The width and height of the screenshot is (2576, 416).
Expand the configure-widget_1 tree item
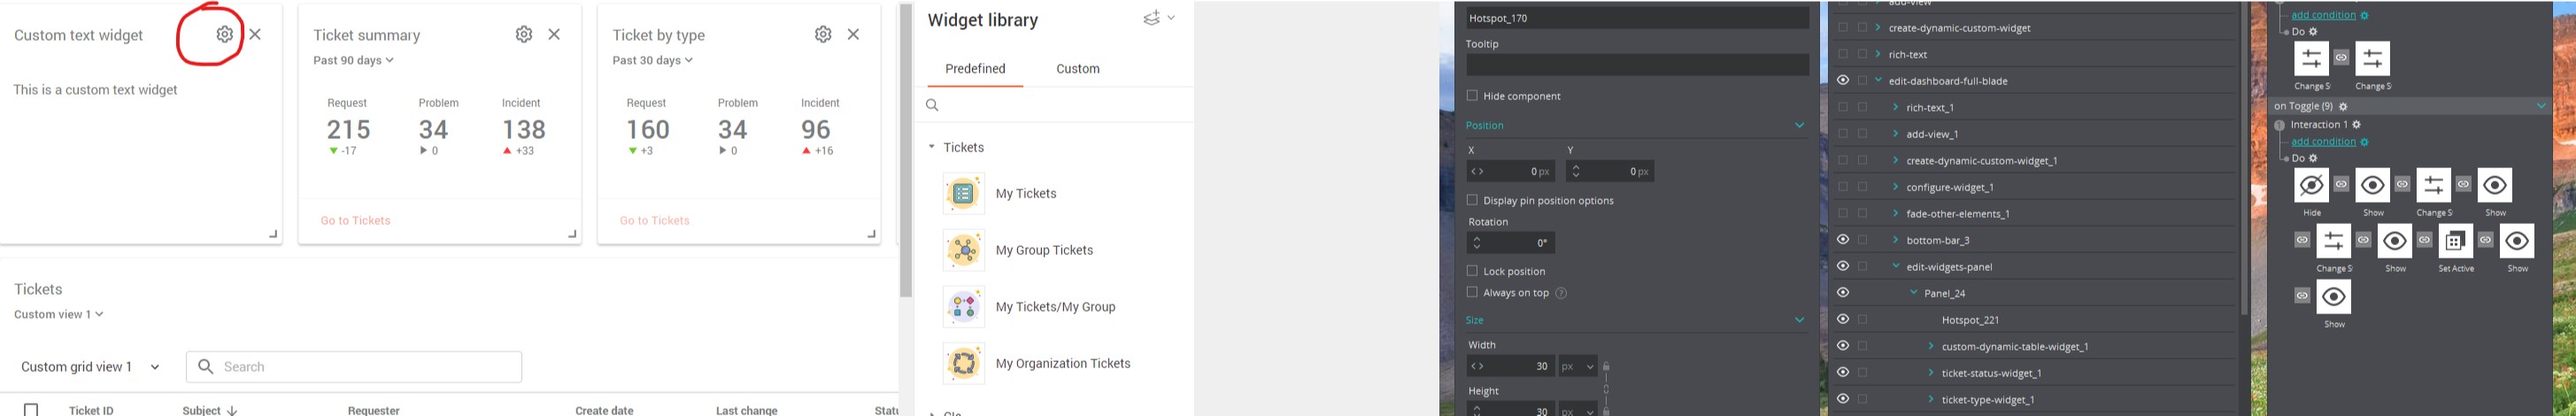pyautogui.click(x=1895, y=187)
